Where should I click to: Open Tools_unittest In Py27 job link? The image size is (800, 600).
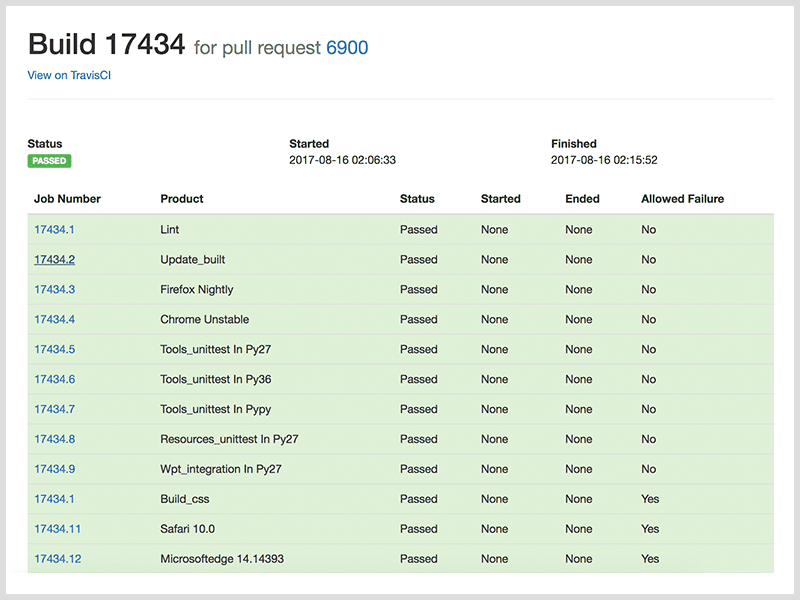pos(53,349)
